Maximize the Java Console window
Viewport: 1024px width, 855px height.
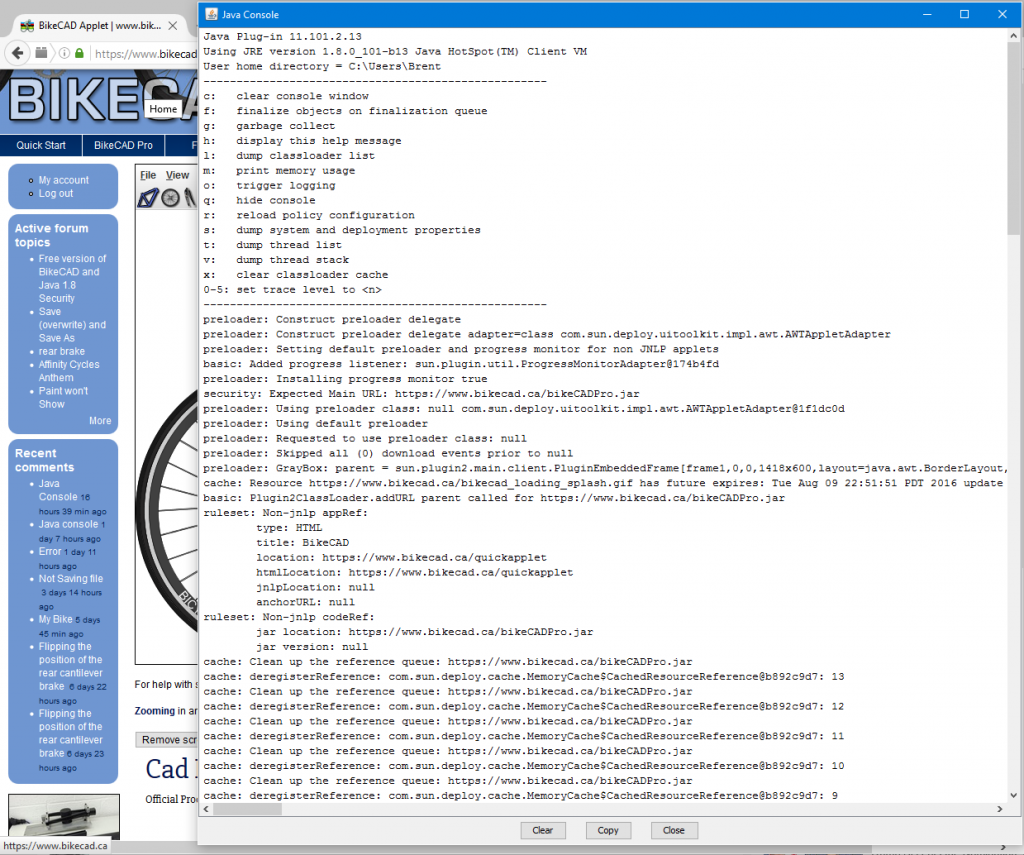point(964,15)
